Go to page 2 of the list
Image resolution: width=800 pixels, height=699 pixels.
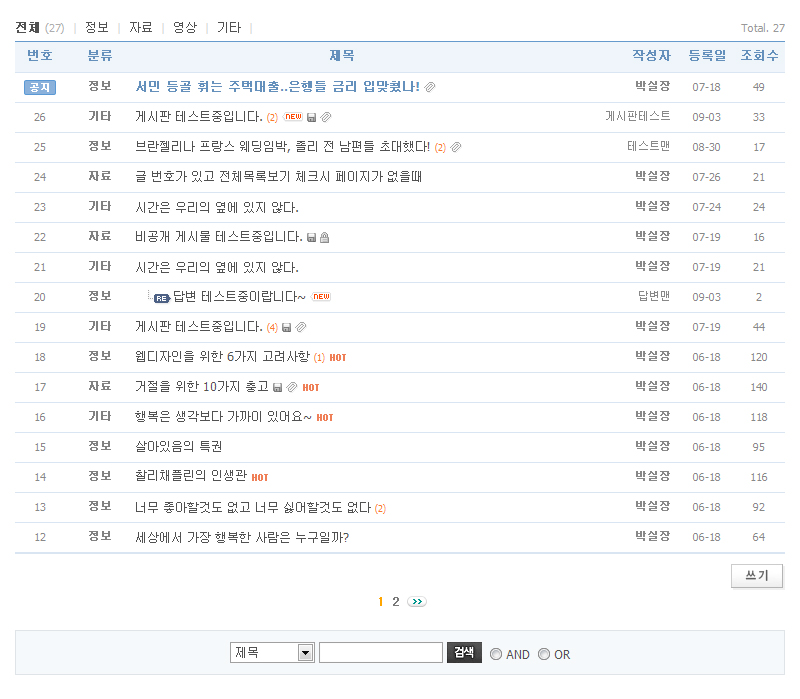[x=396, y=602]
